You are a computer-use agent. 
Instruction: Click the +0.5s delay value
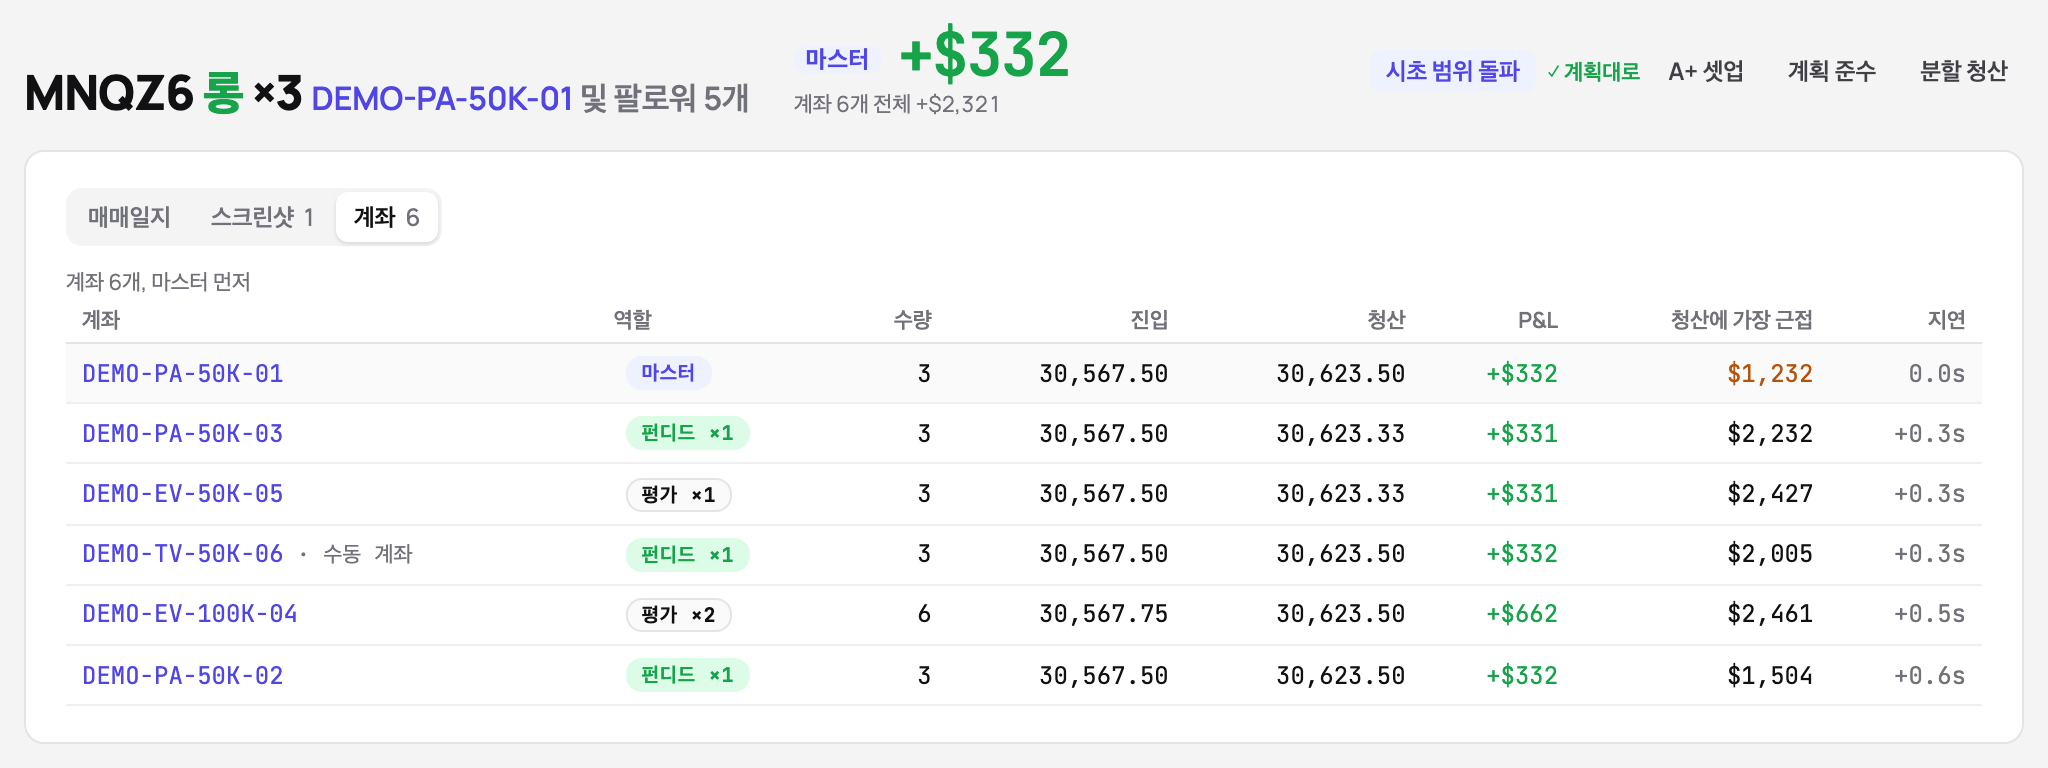(1930, 614)
